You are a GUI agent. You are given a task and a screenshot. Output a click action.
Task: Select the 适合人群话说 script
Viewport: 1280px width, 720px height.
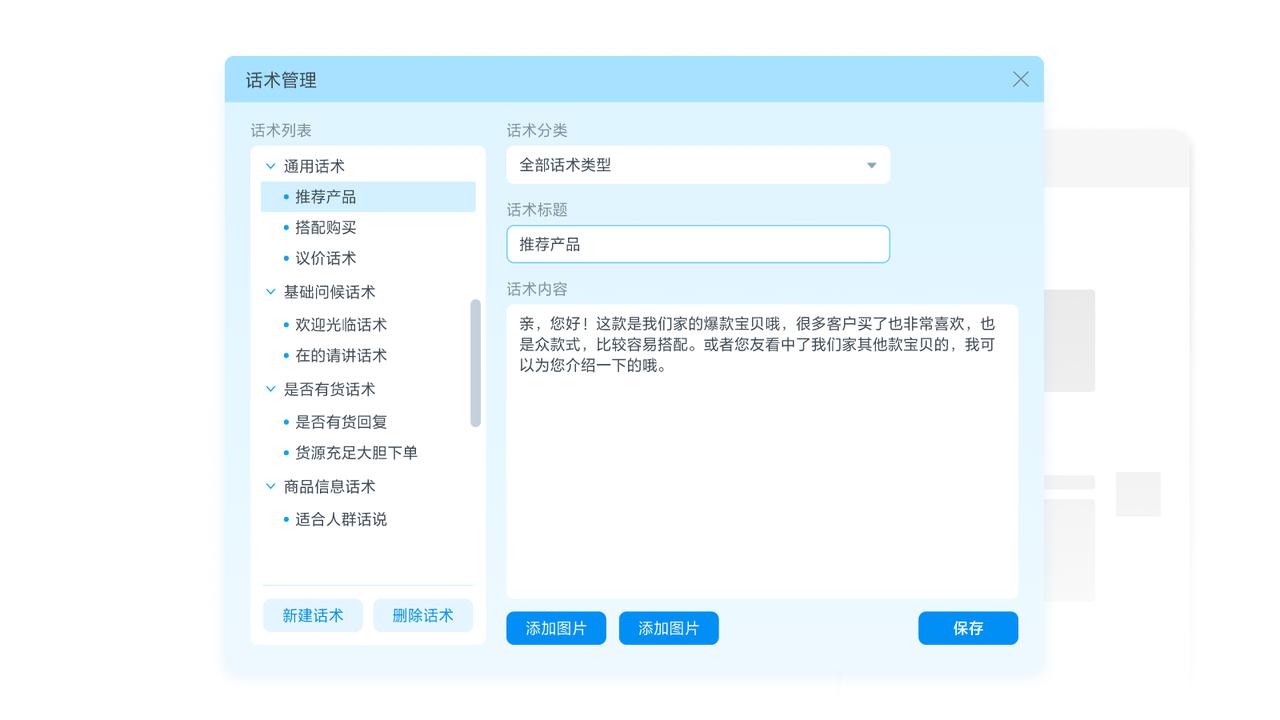click(x=341, y=519)
